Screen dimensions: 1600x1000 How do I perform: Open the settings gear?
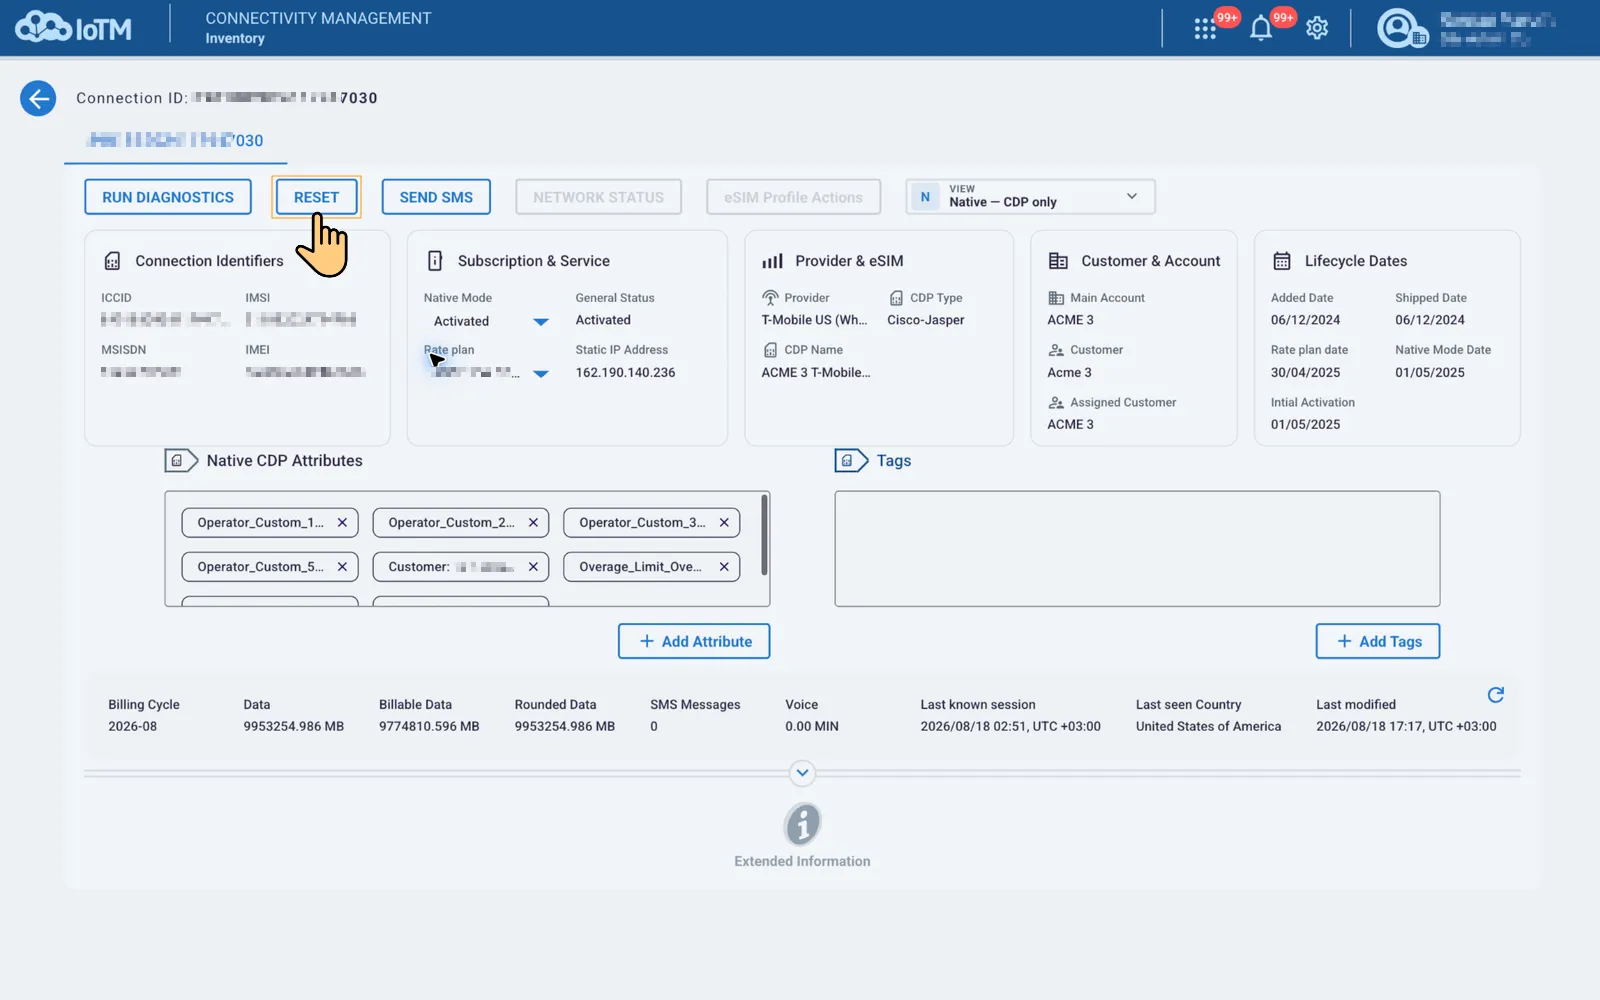(1317, 28)
